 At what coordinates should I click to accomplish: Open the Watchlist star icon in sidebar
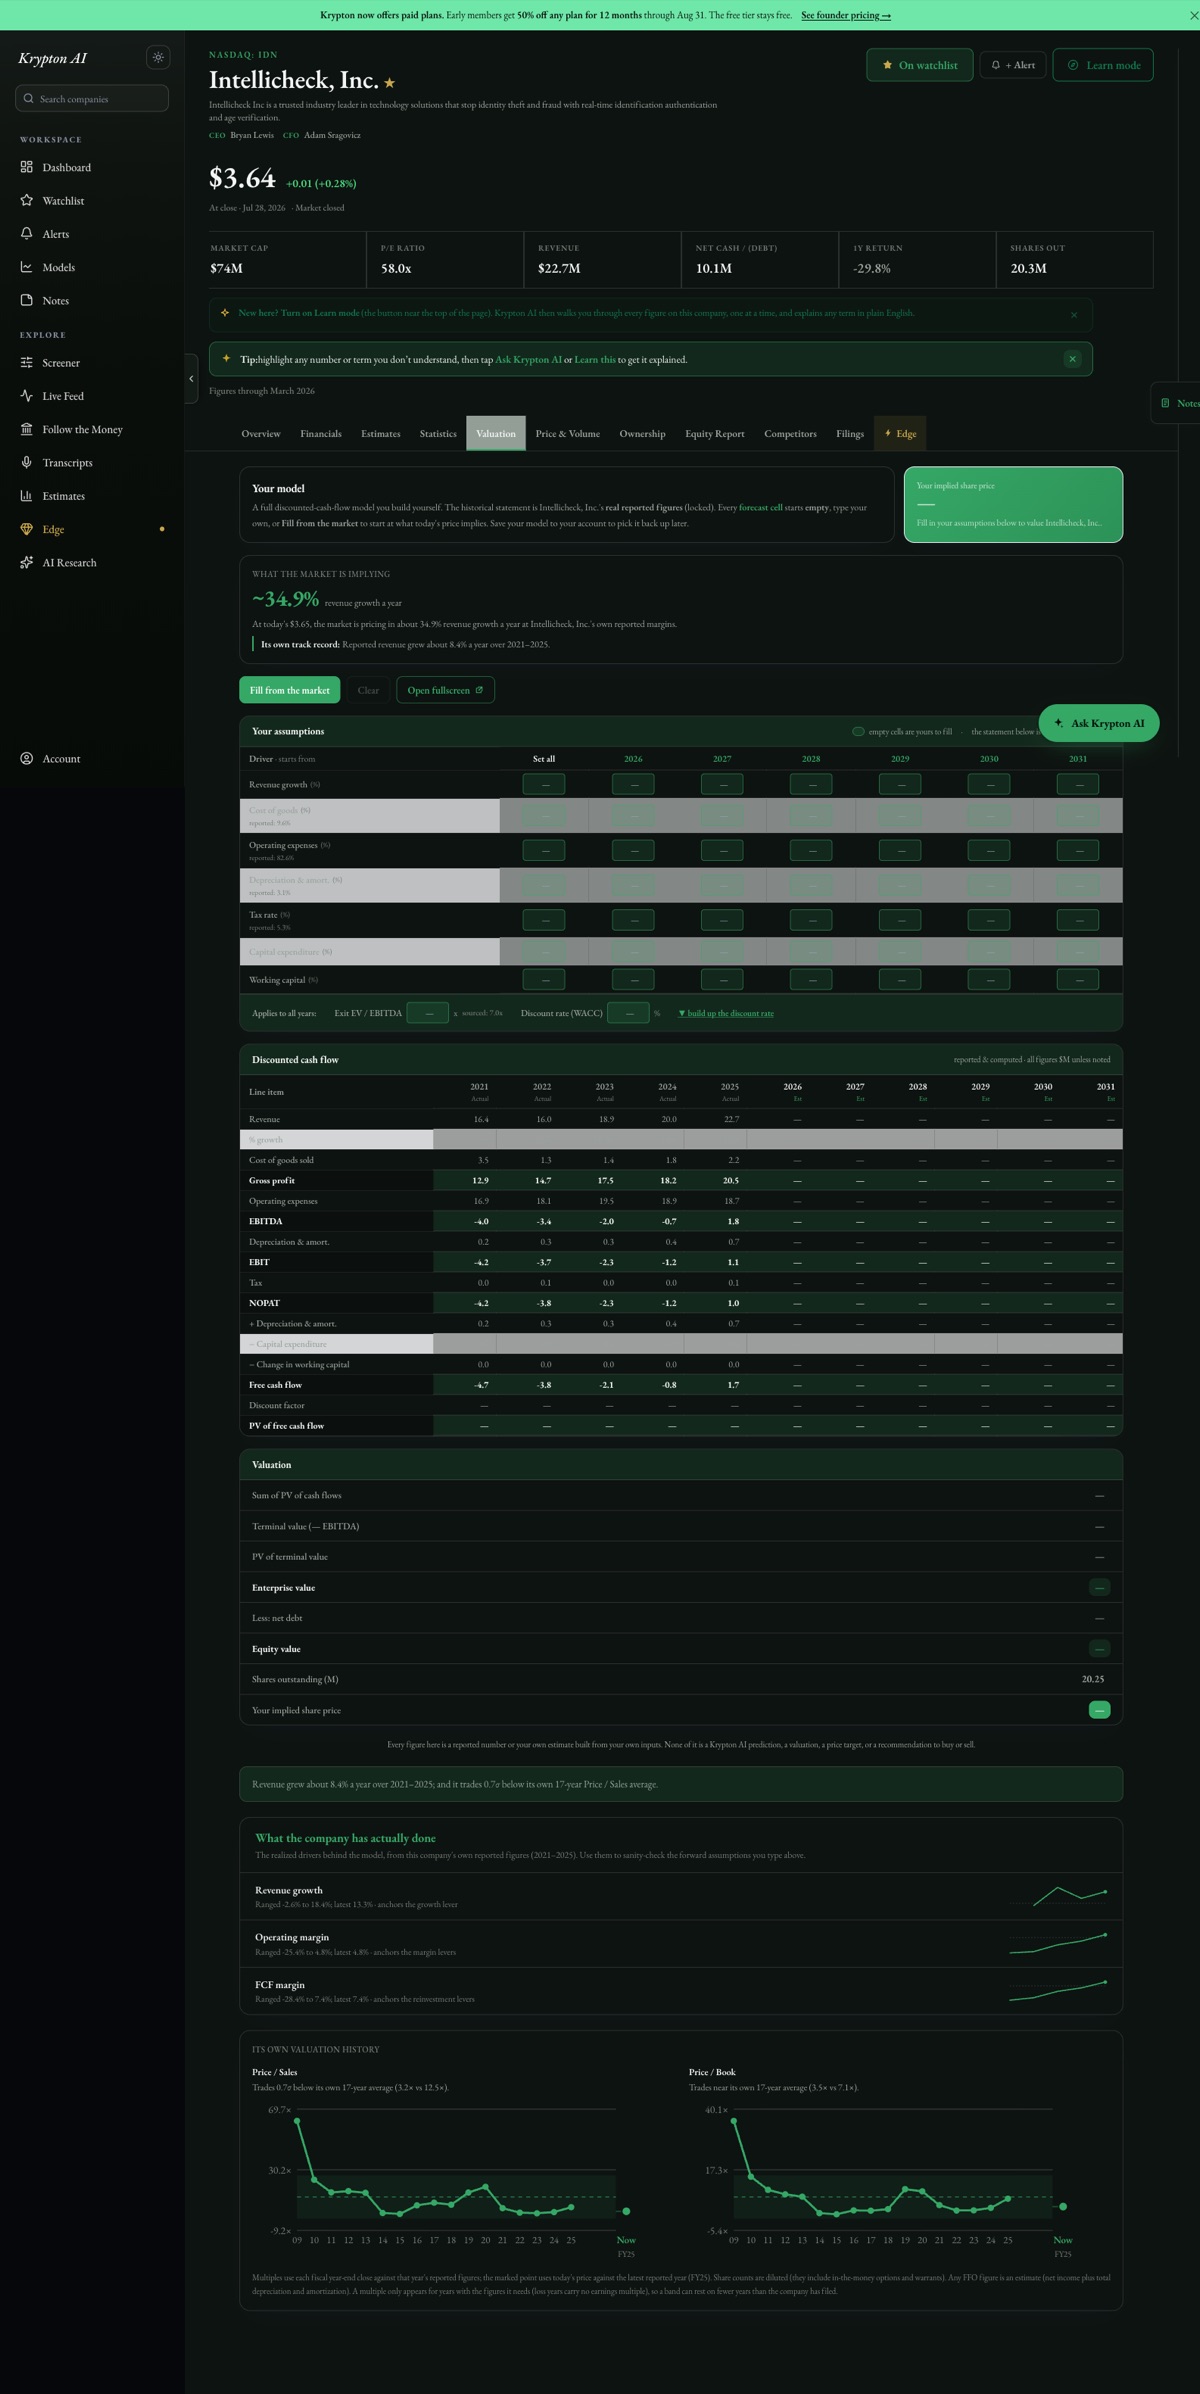pyautogui.click(x=27, y=200)
